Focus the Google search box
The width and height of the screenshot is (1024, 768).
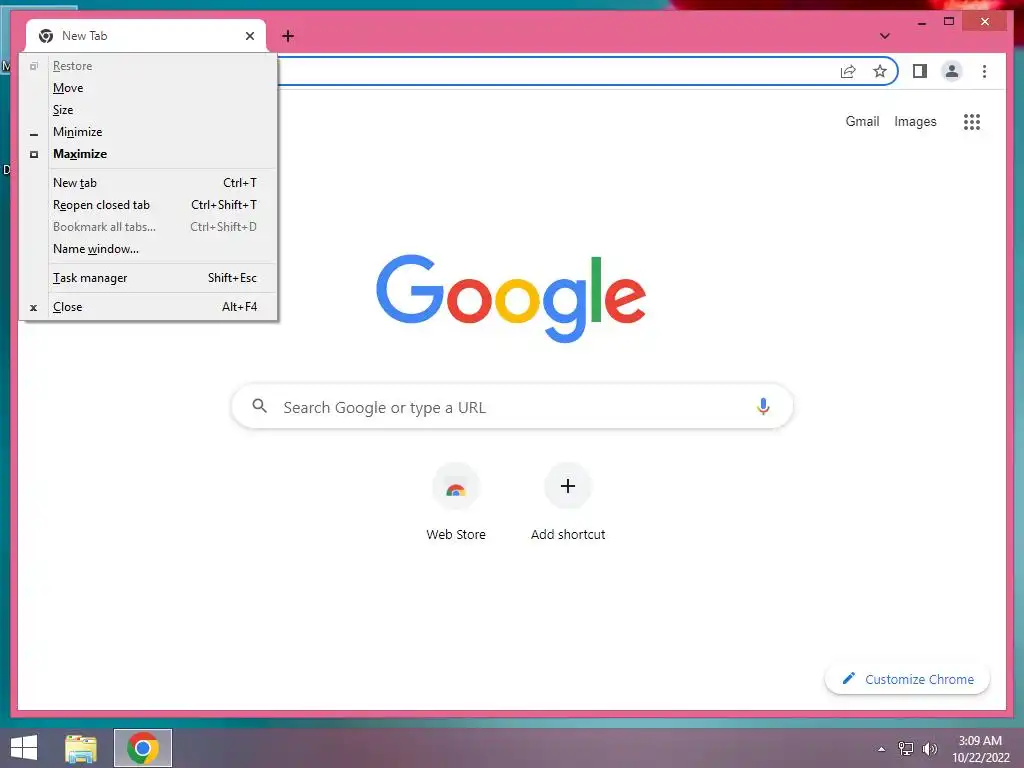(x=513, y=406)
